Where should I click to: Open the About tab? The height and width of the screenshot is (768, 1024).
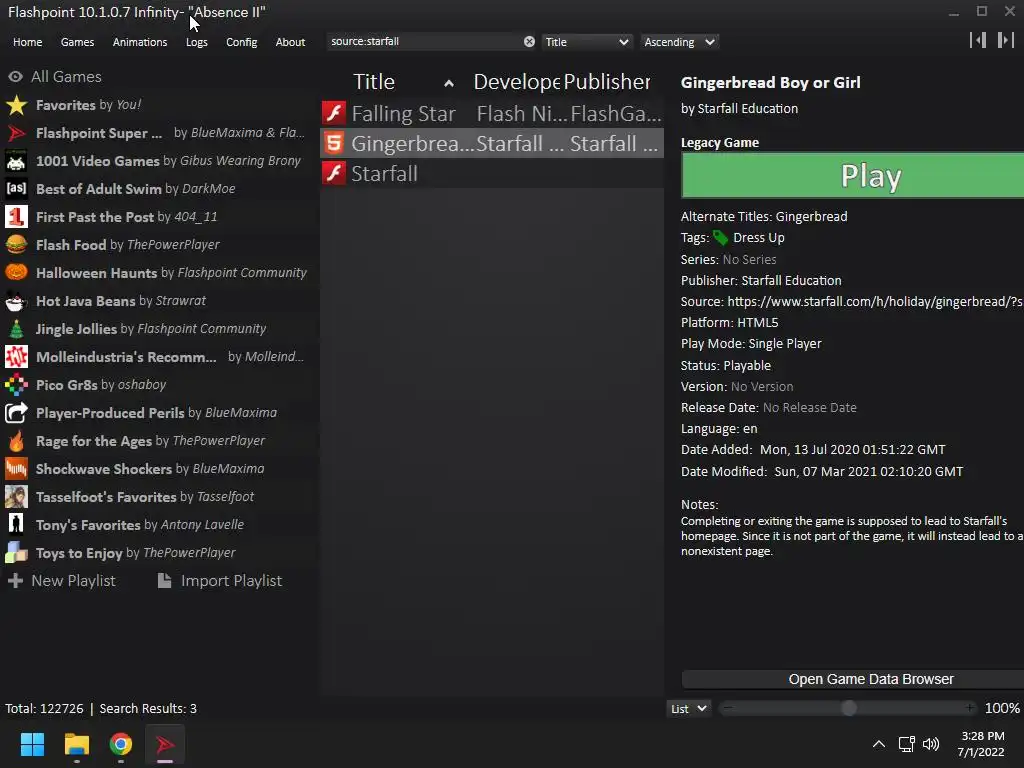[x=290, y=42]
